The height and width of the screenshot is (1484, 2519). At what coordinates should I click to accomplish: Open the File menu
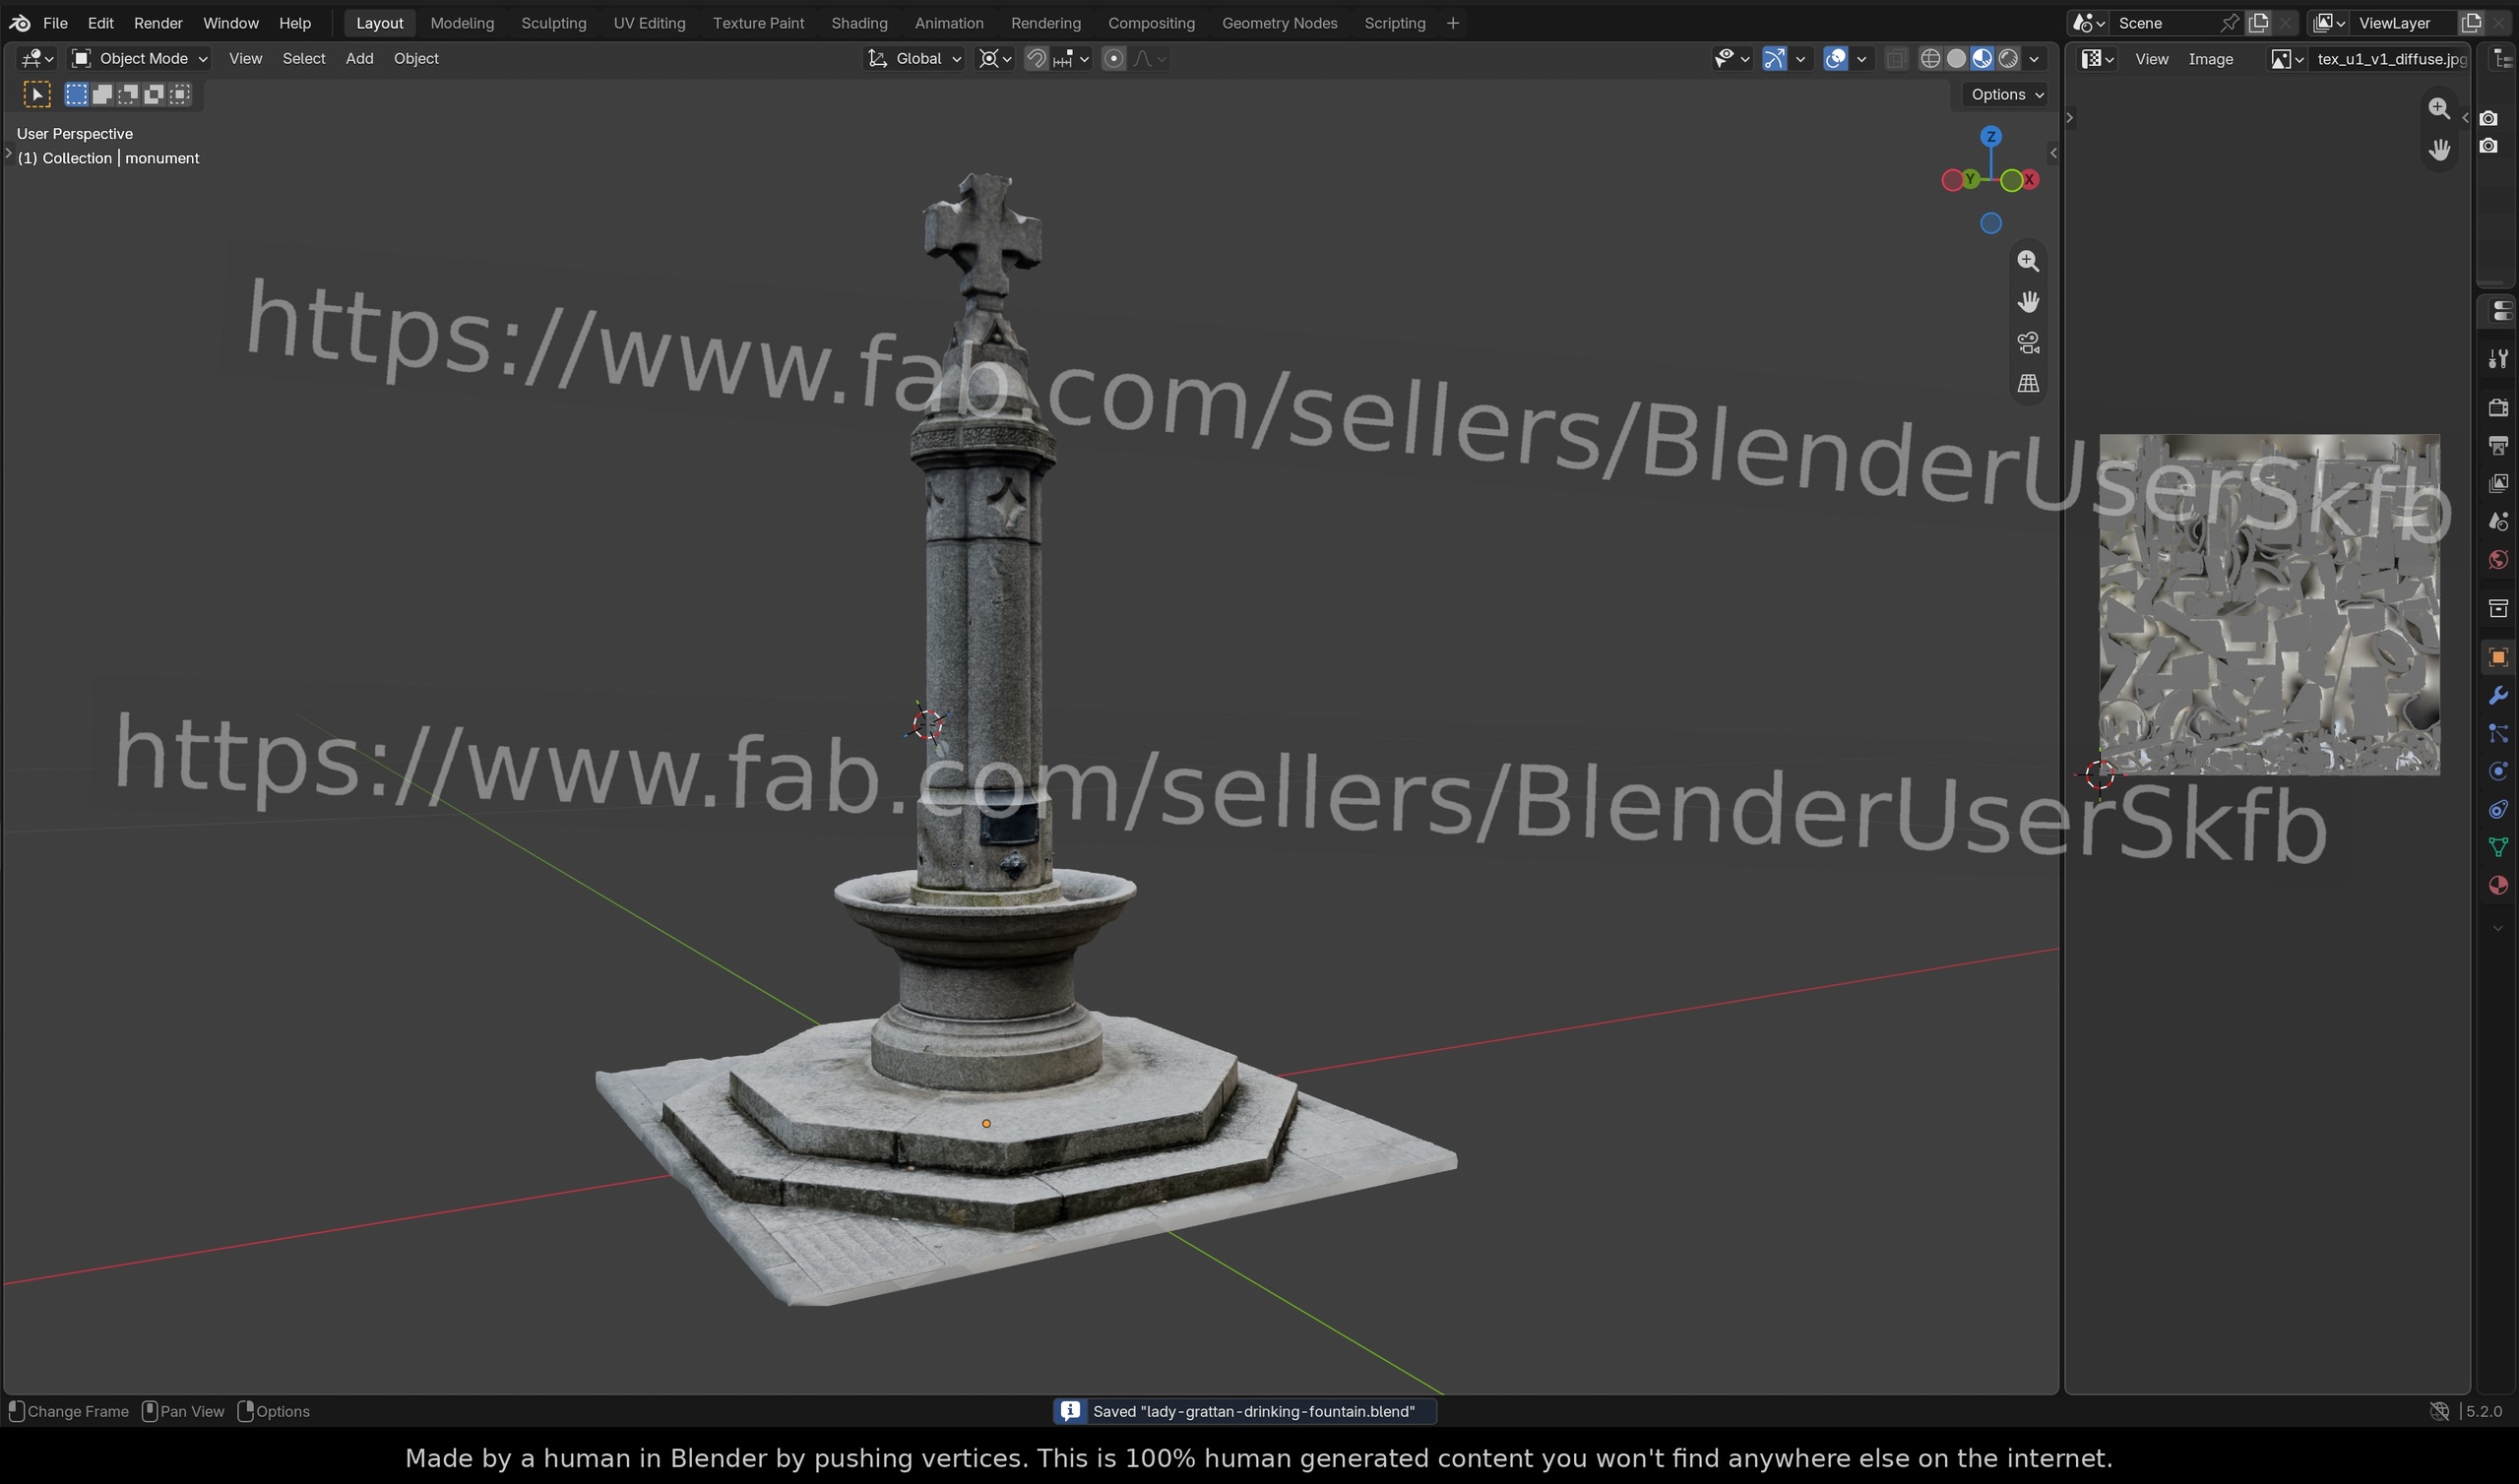click(x=55, y=23)
